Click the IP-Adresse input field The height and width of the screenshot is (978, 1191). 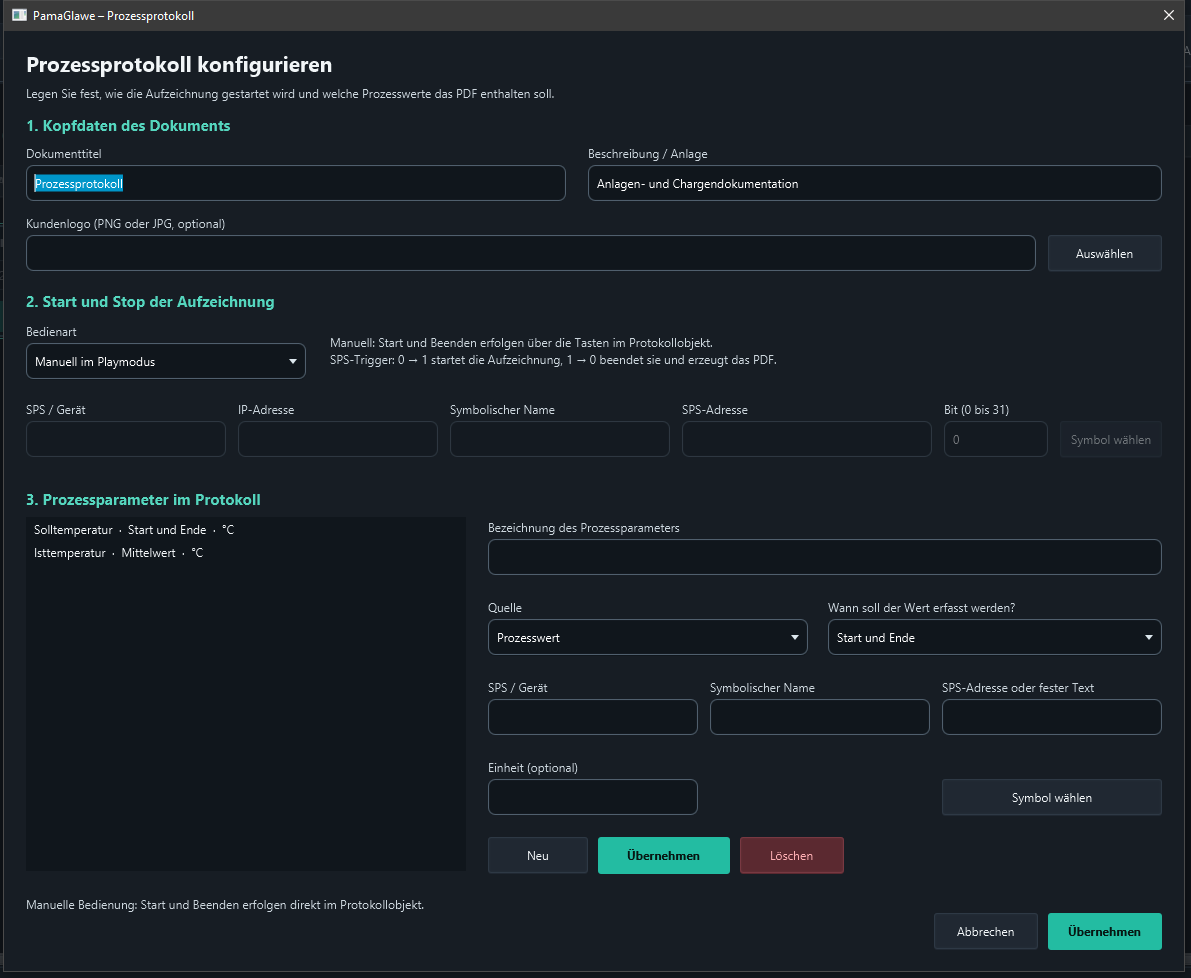tap(337, 439)
